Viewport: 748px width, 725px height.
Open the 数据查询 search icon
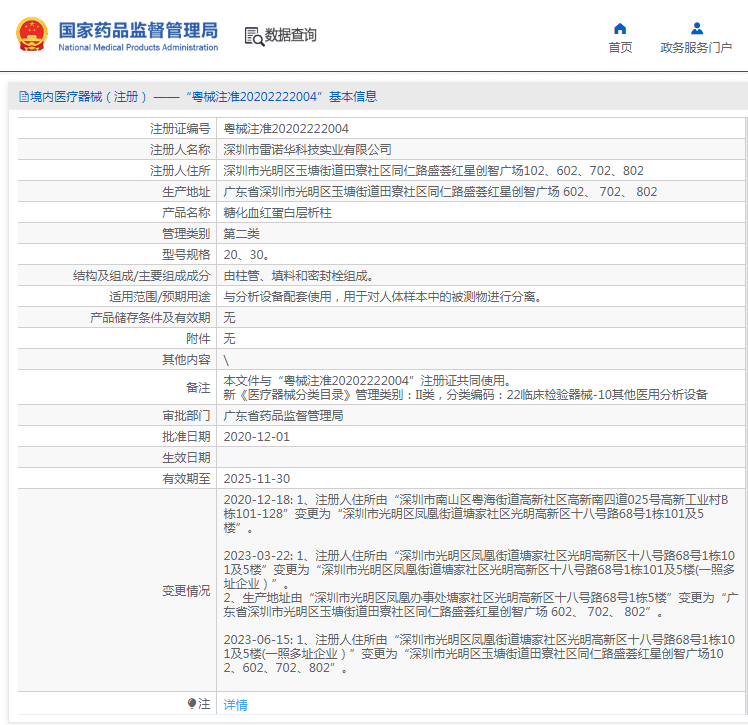tap(254, 36)
